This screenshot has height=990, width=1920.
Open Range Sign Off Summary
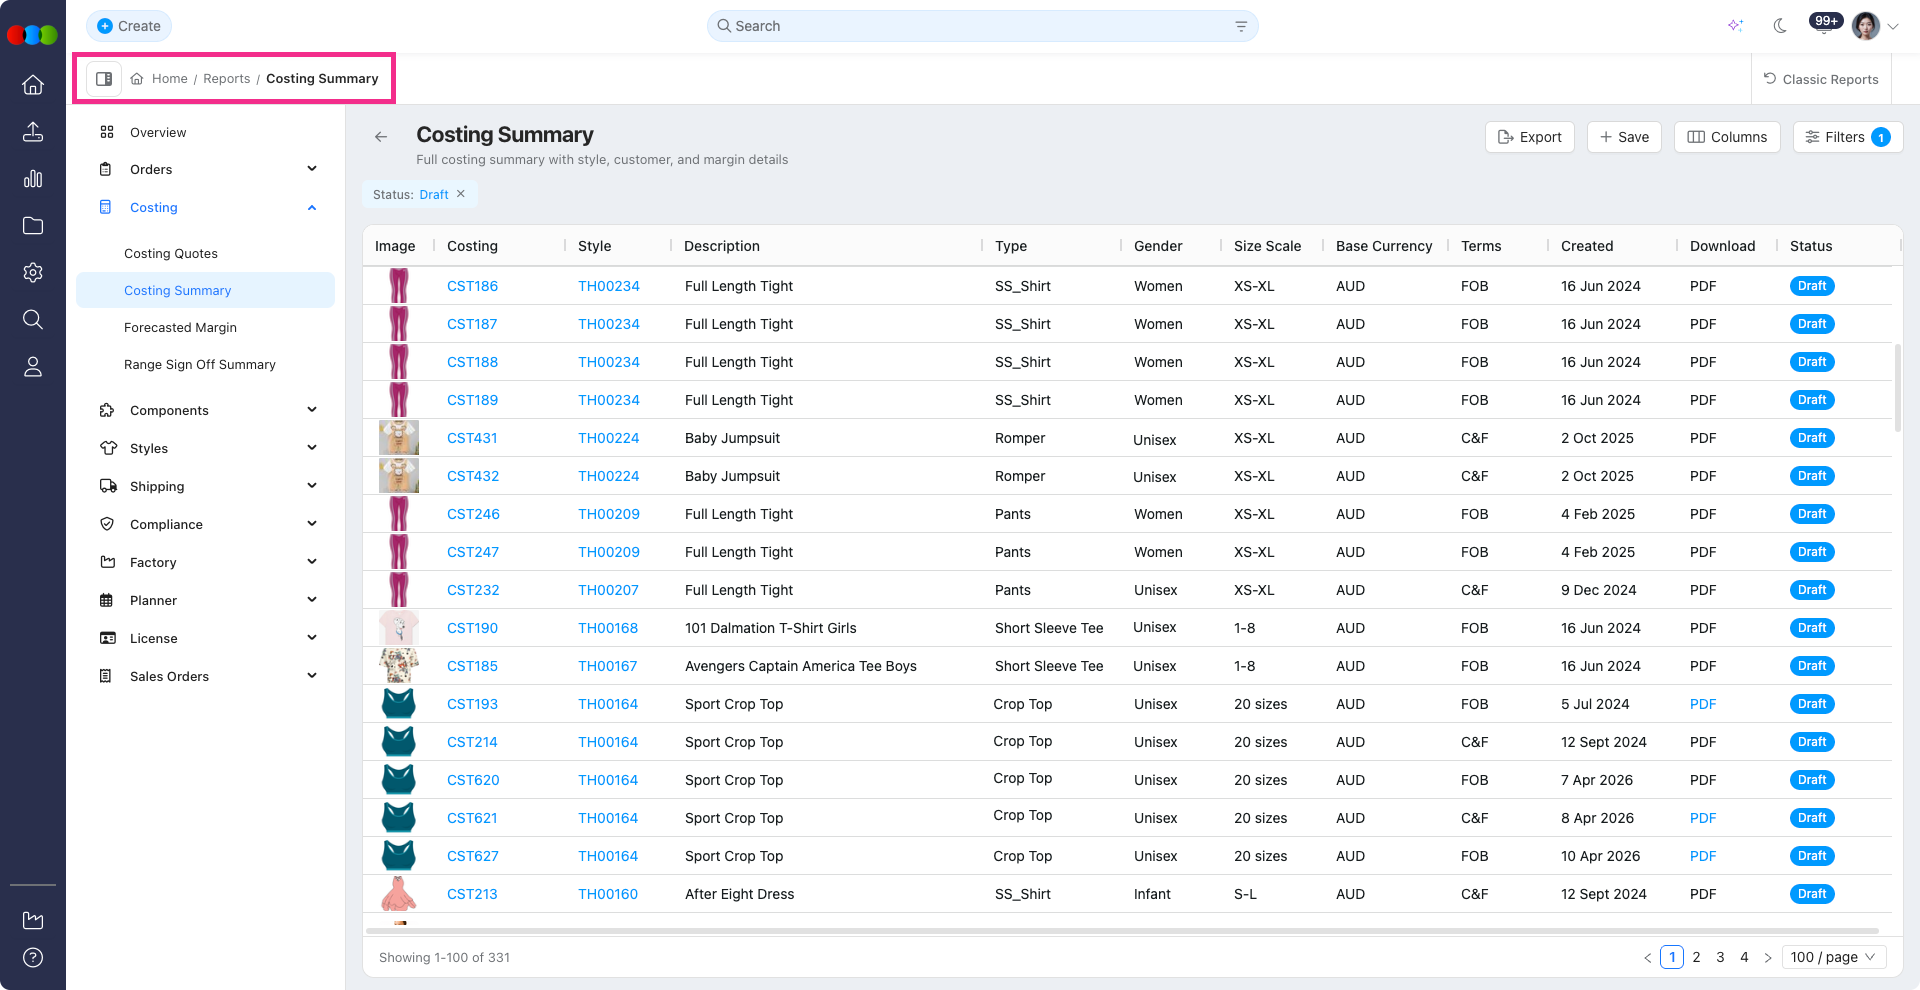point(200,364)
